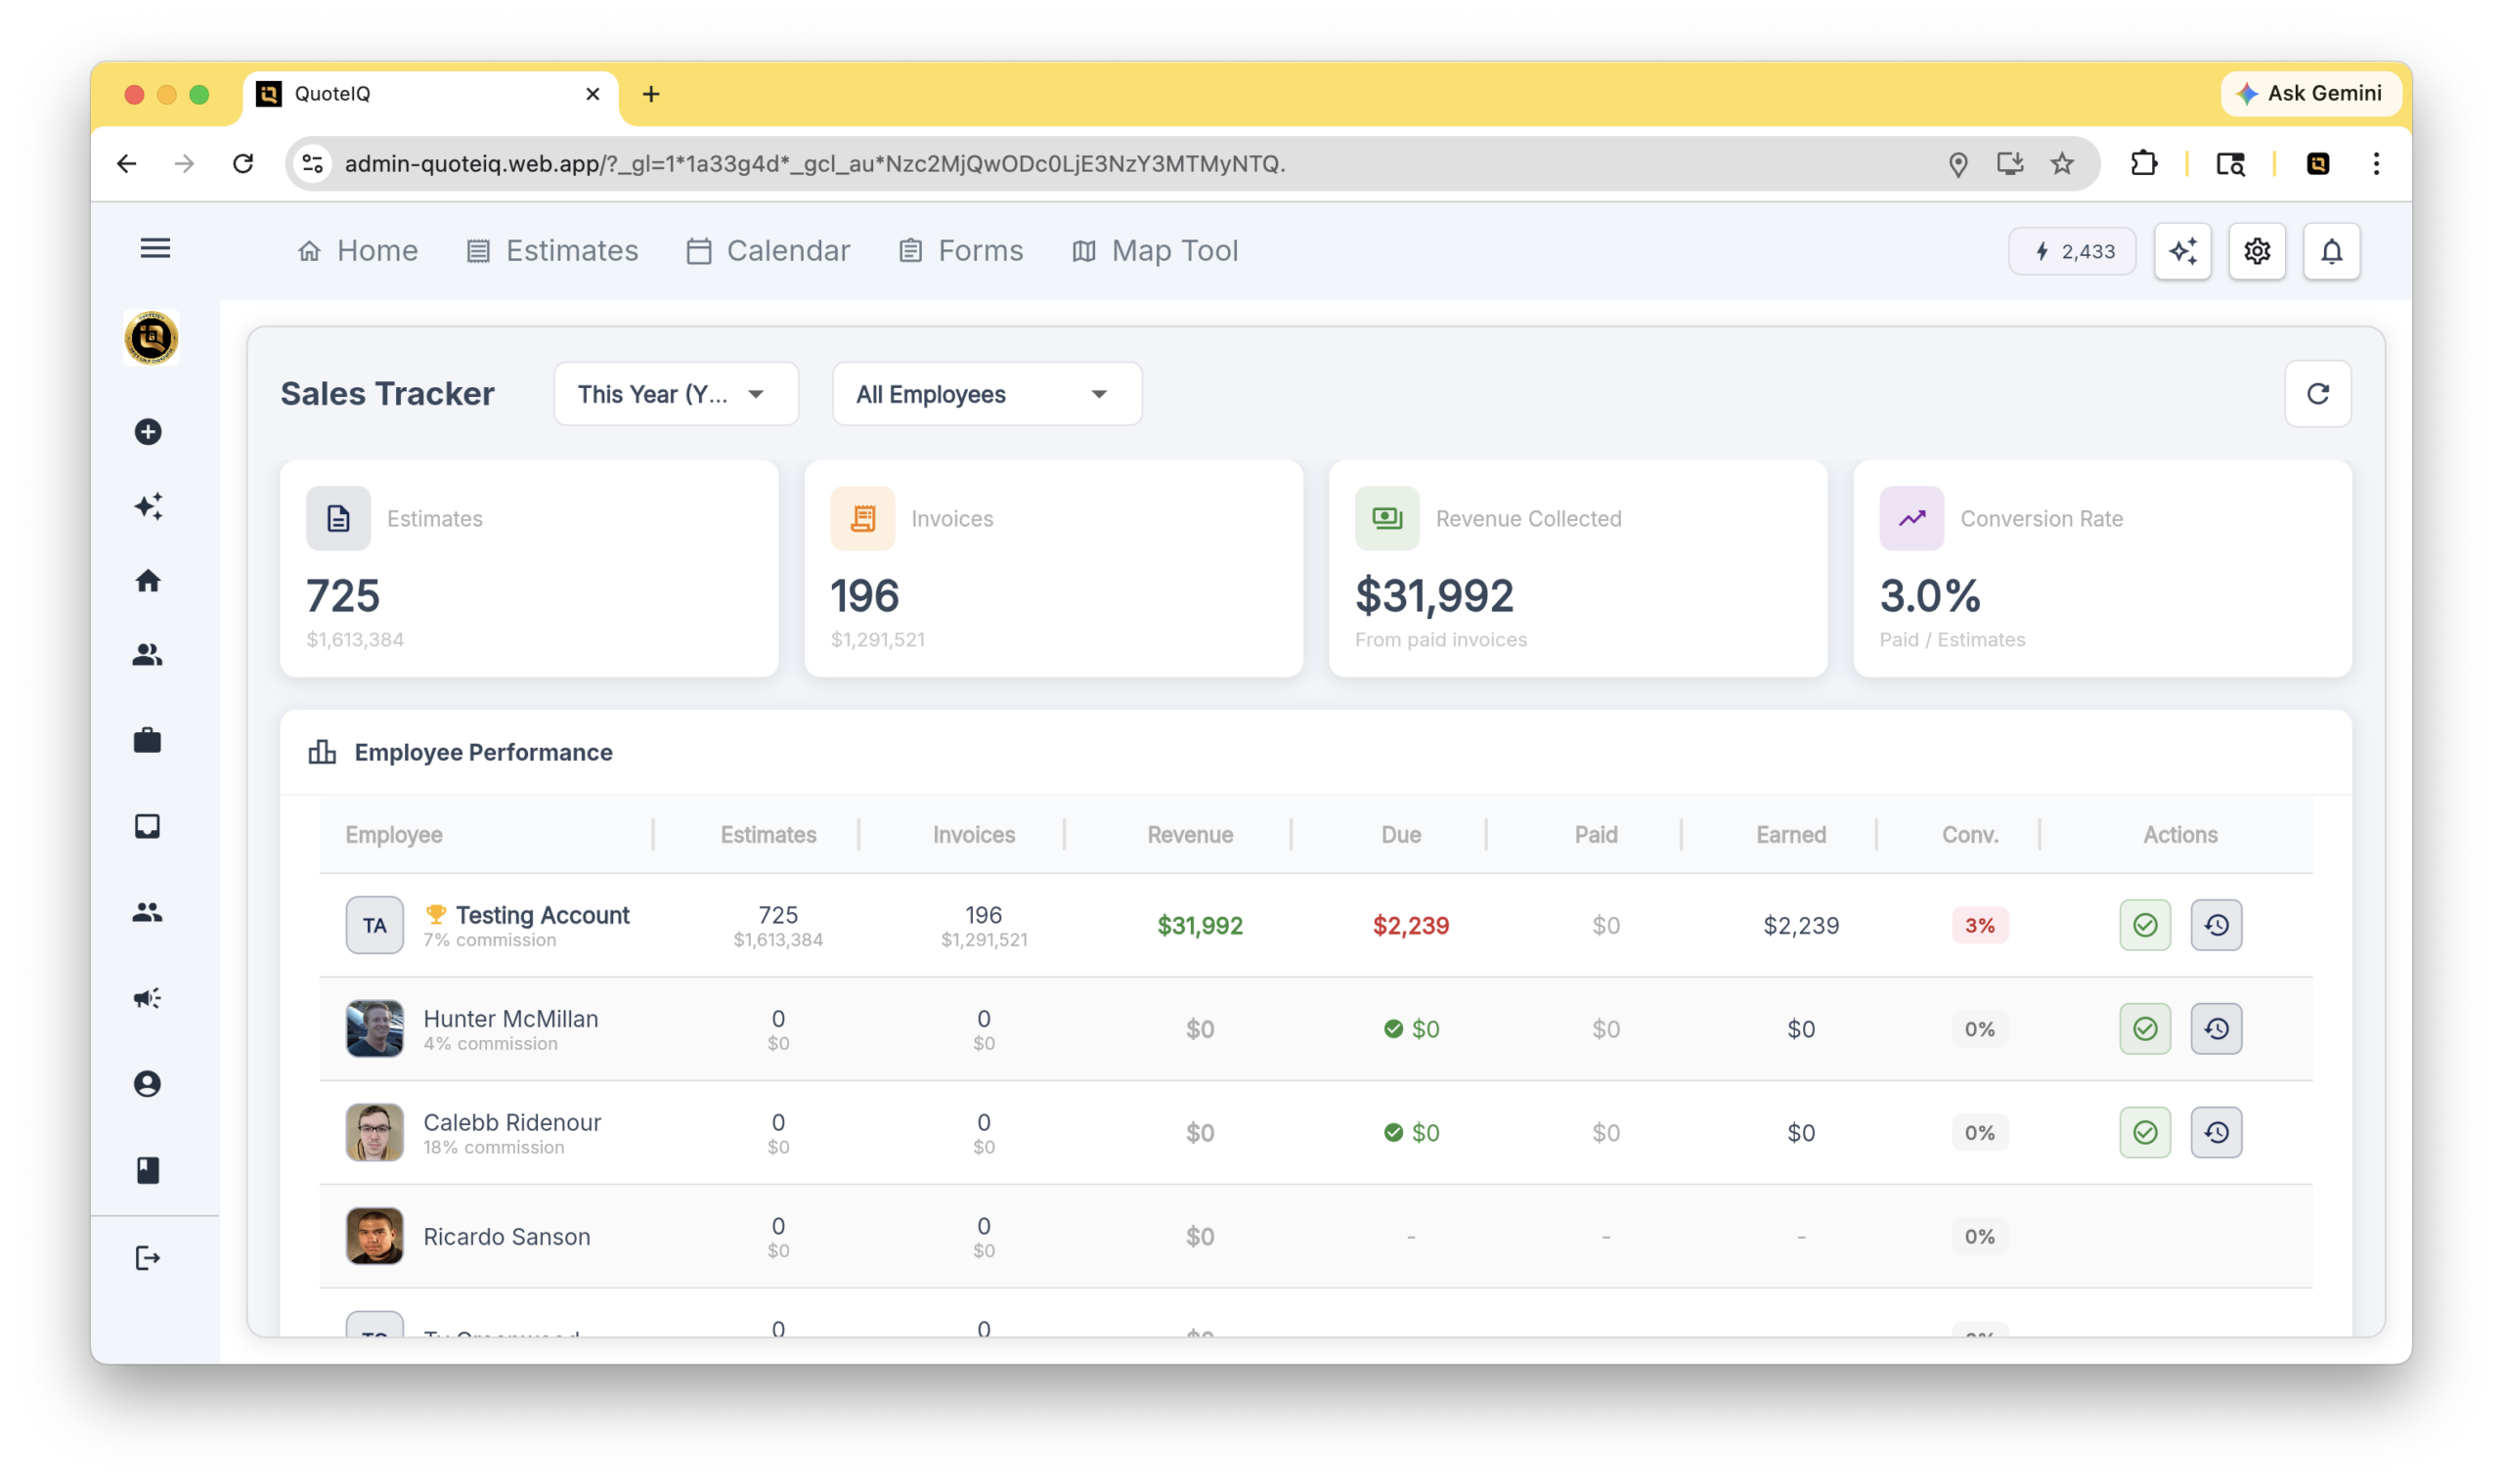Open the AI sparkles icon in the sidebar

[x=148, y=506]
